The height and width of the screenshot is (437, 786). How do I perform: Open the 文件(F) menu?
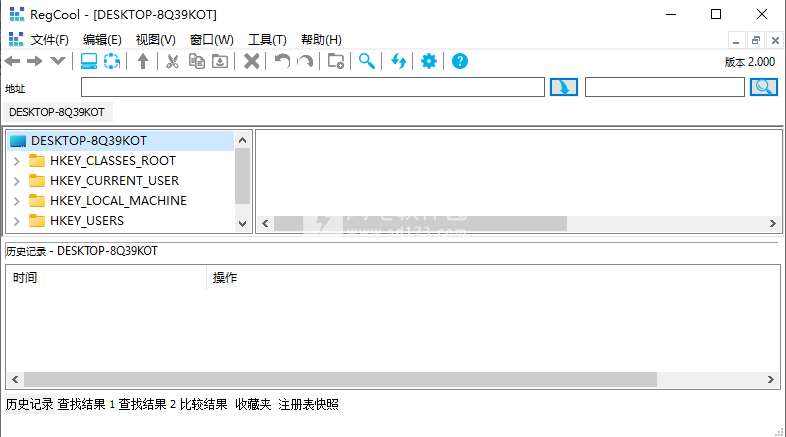49,40
